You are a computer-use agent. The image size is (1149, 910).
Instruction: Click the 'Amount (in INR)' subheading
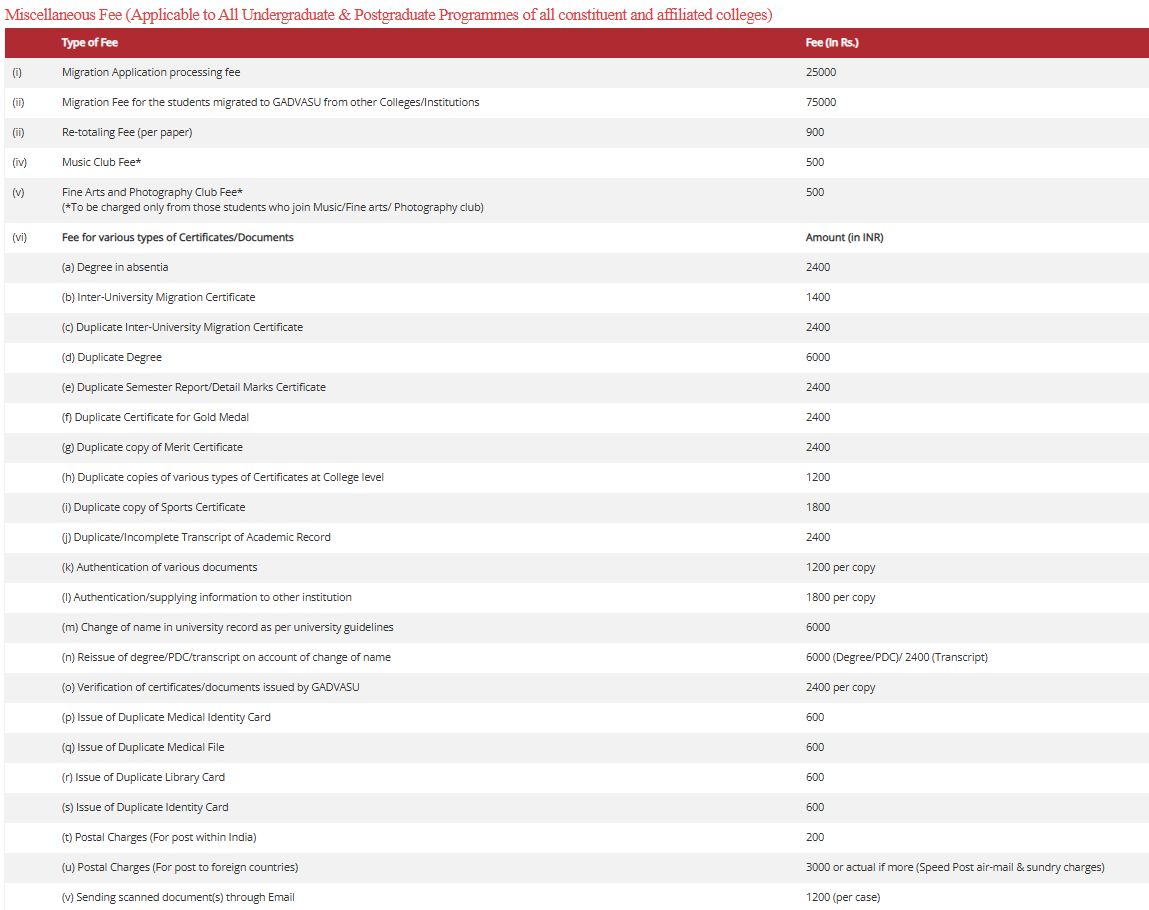pos(844,238)
